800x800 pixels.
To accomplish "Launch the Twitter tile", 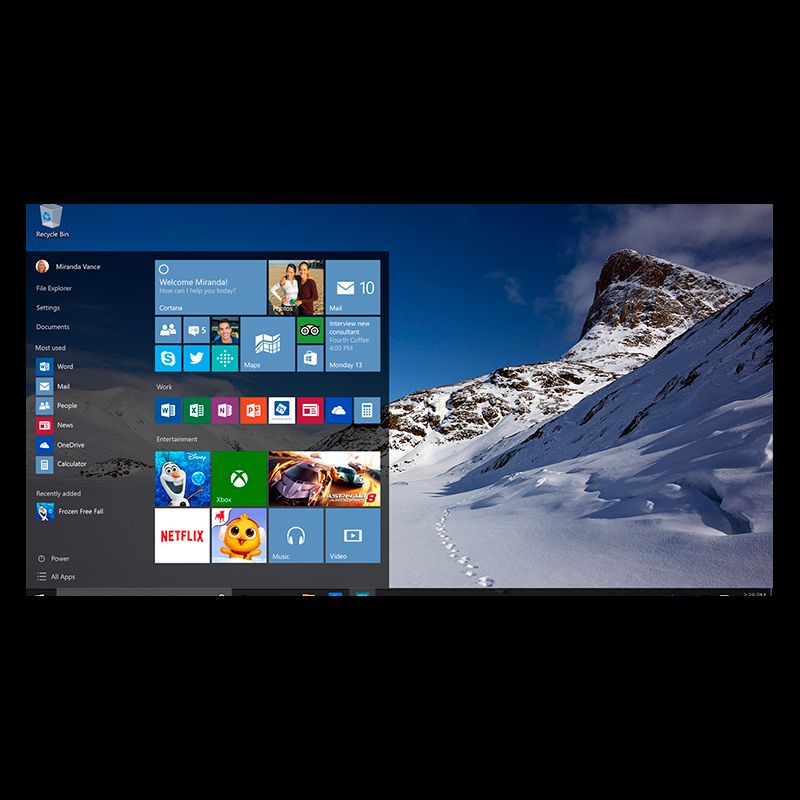I will (x=196, y=358).
